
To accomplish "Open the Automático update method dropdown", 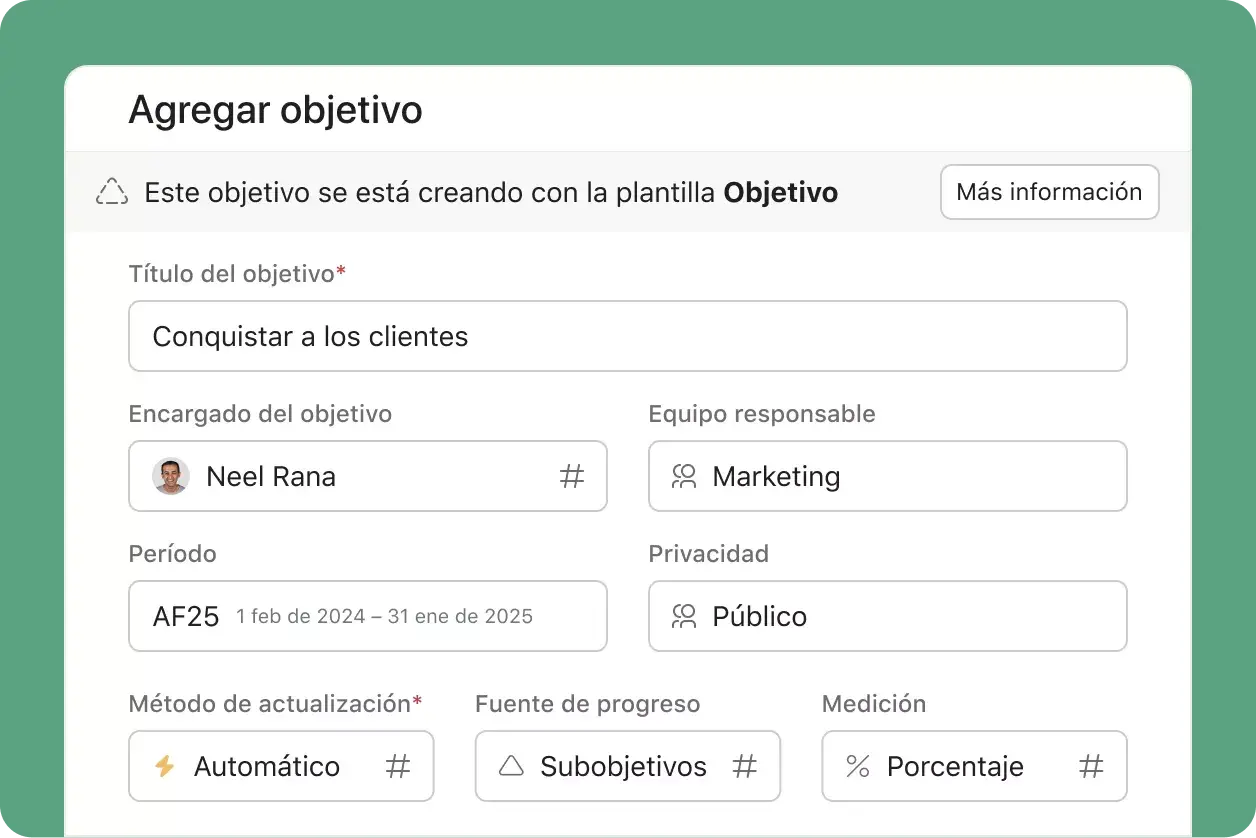I will (x=281, y=766).
